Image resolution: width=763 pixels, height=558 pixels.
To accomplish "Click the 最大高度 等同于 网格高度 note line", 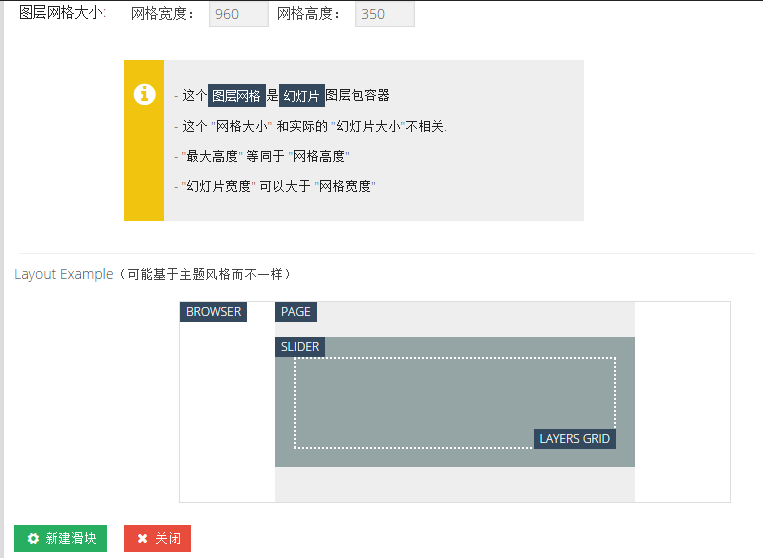I will [263, 157].
